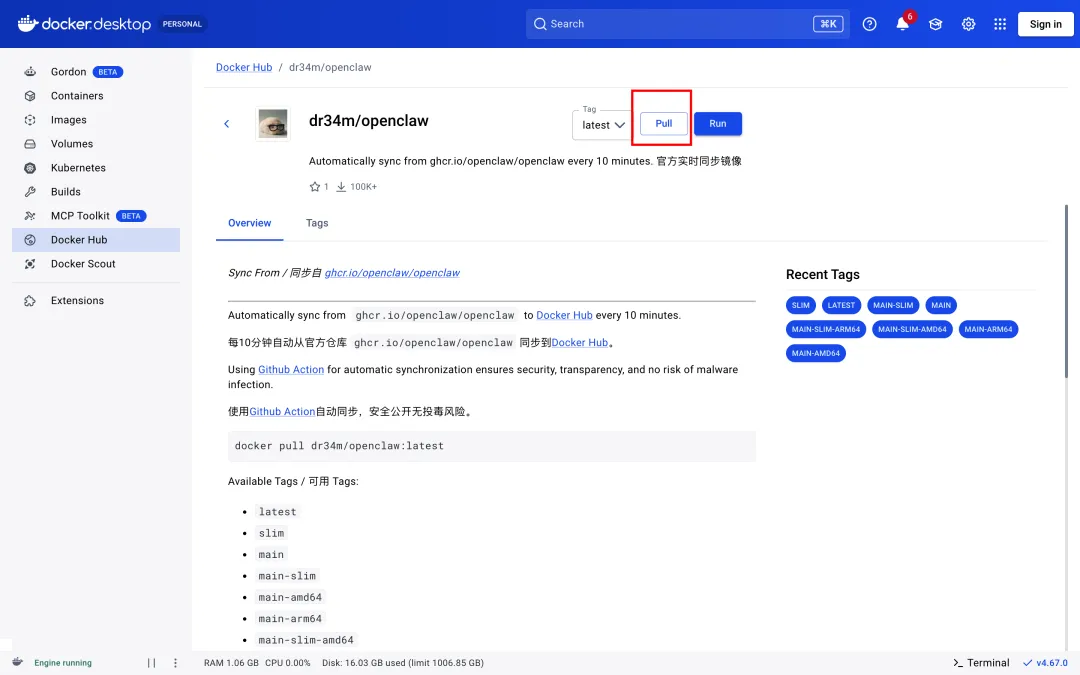Switch to the Overview tab
The width and height of the screenshot is (1080, 675).
(249, 223)
